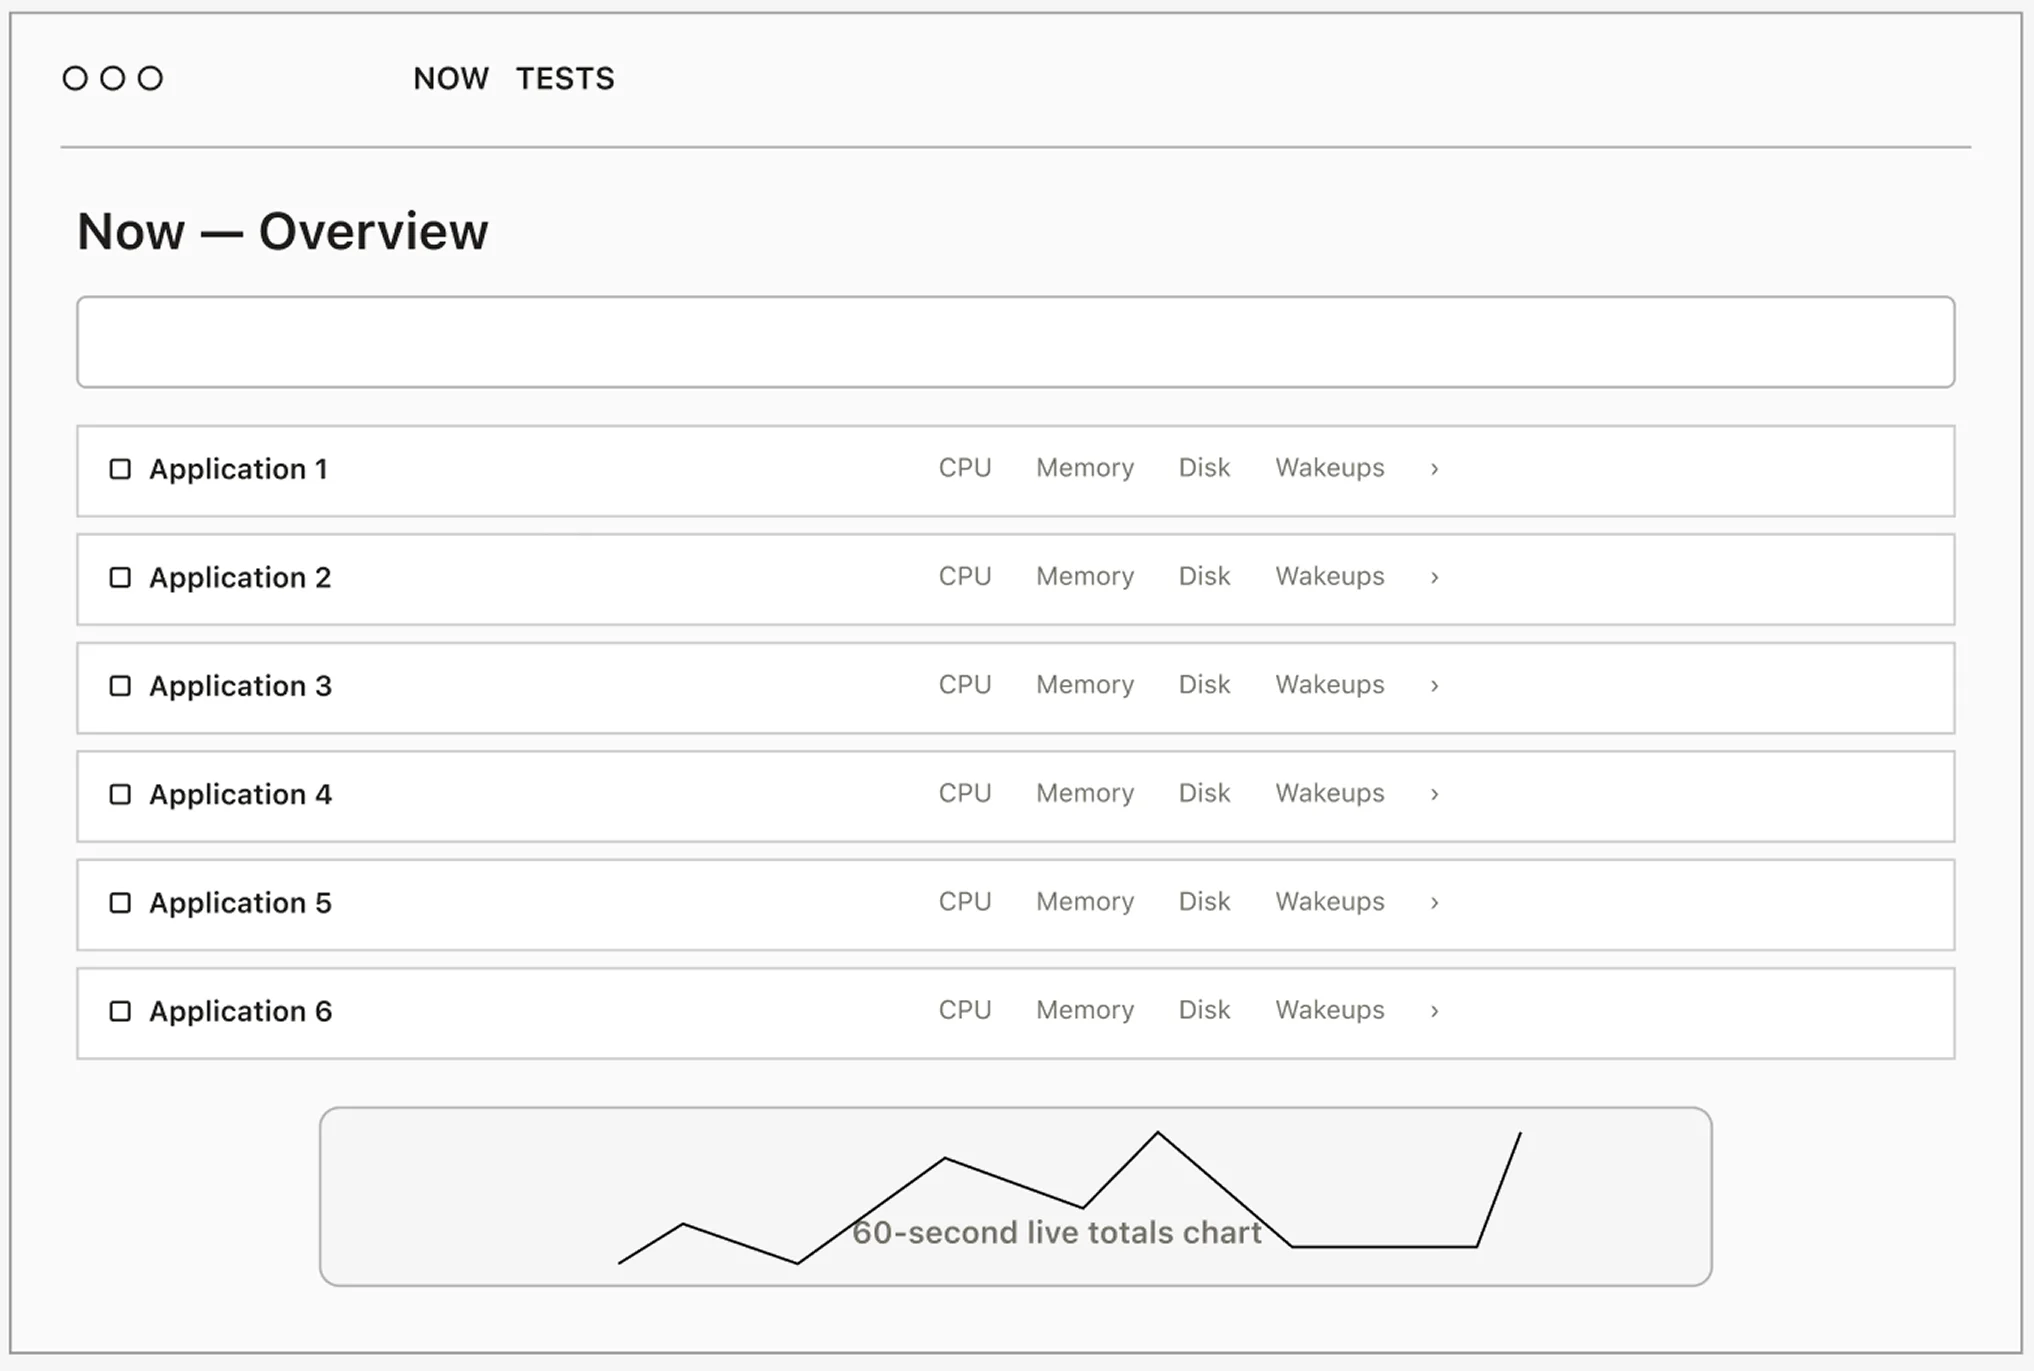Image resolution: width=2034 pixels, height=1371 pixels.
Task: Select the Application 4 name label
Action: 240,794
